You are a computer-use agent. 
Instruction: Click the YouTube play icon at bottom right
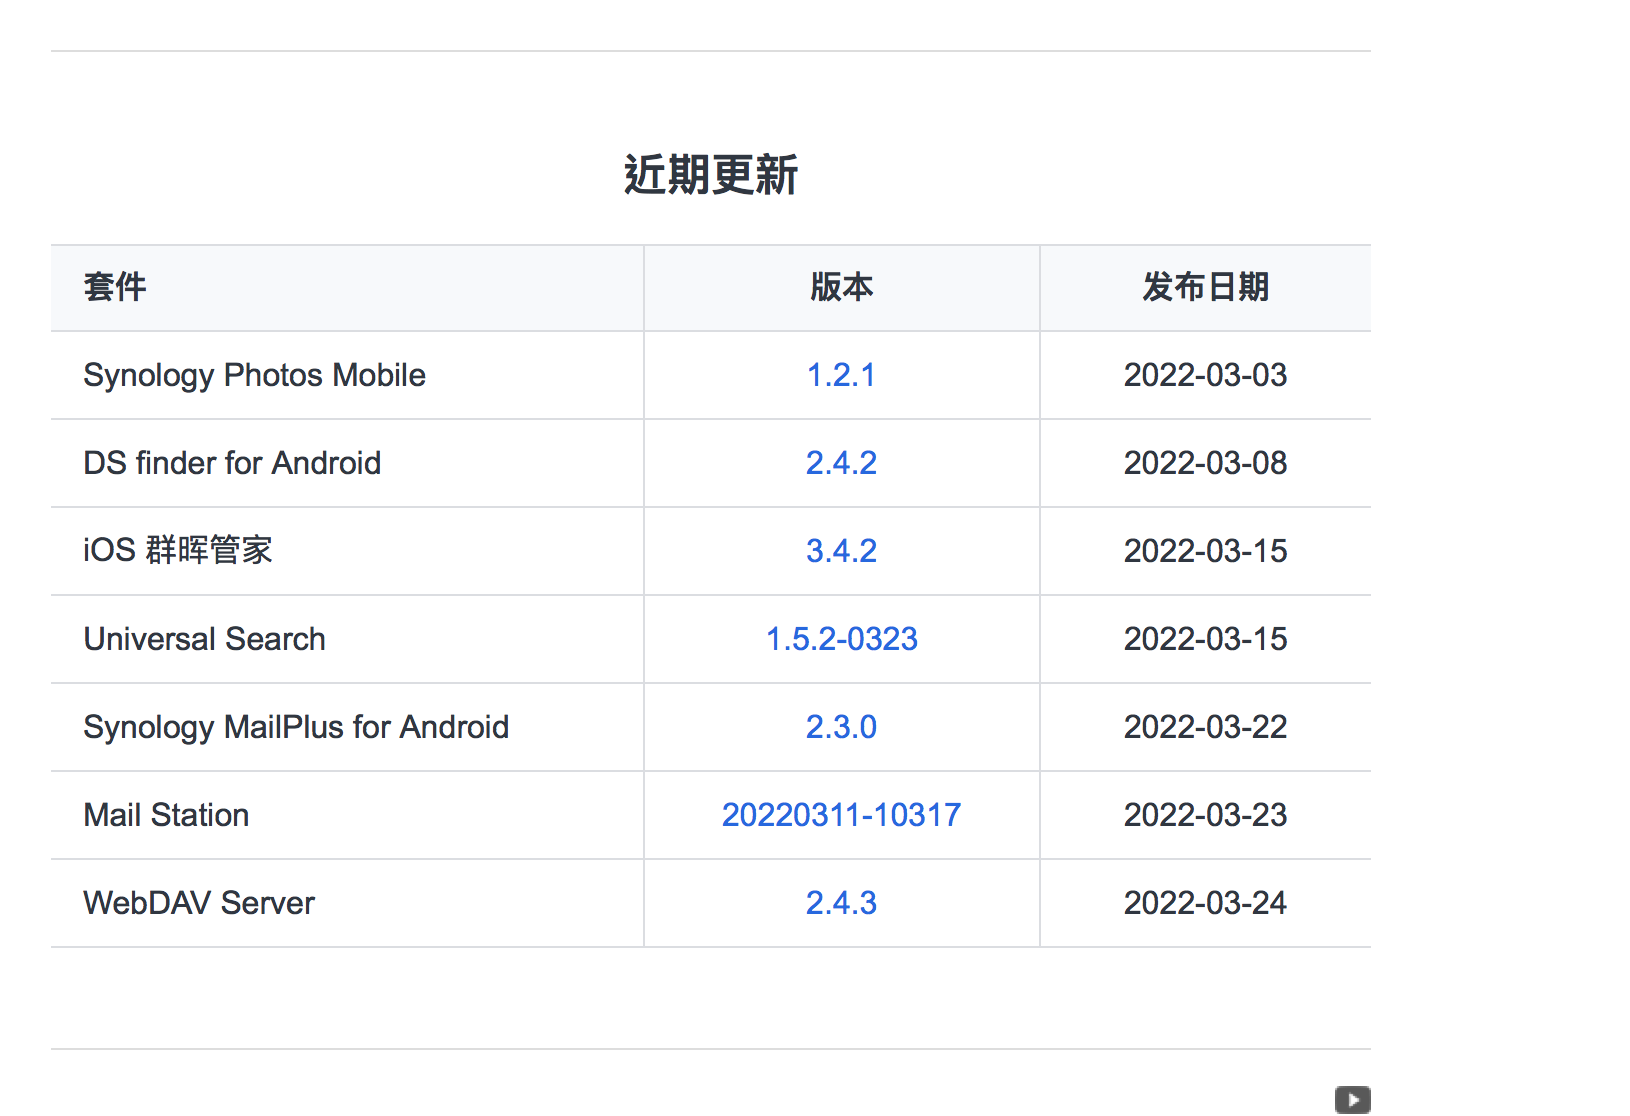coord(1352,1100)
